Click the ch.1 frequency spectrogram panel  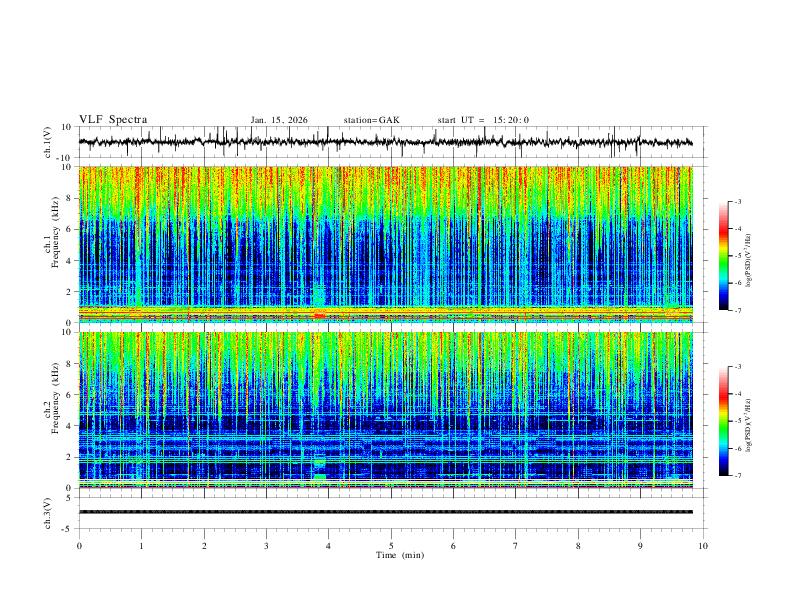pos(386,244)
